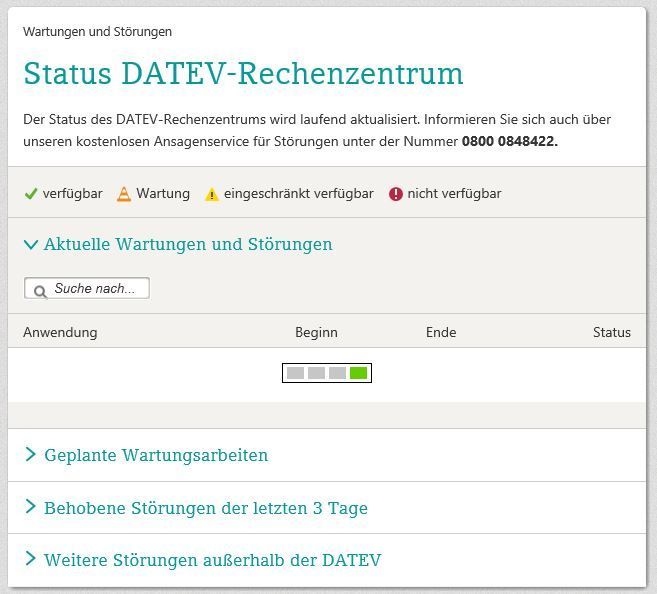This screenshot has height=594, width=657.
Task: Select the 'Ende' column header
Action: pyautogui.click(x=441, y=332)
